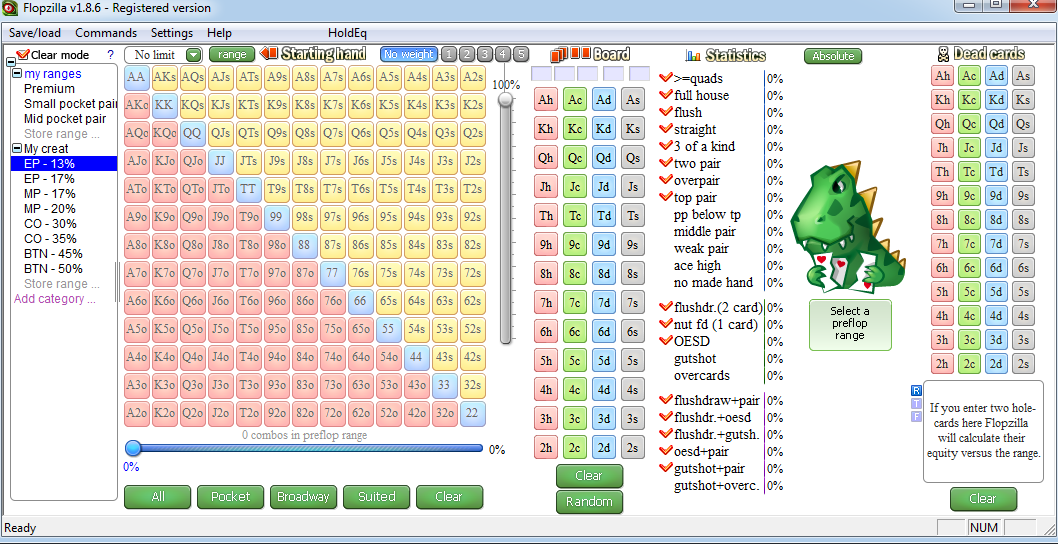The image size is (1058, 544).
Task: Select weight preset number 5
Action: pos(520,55)
